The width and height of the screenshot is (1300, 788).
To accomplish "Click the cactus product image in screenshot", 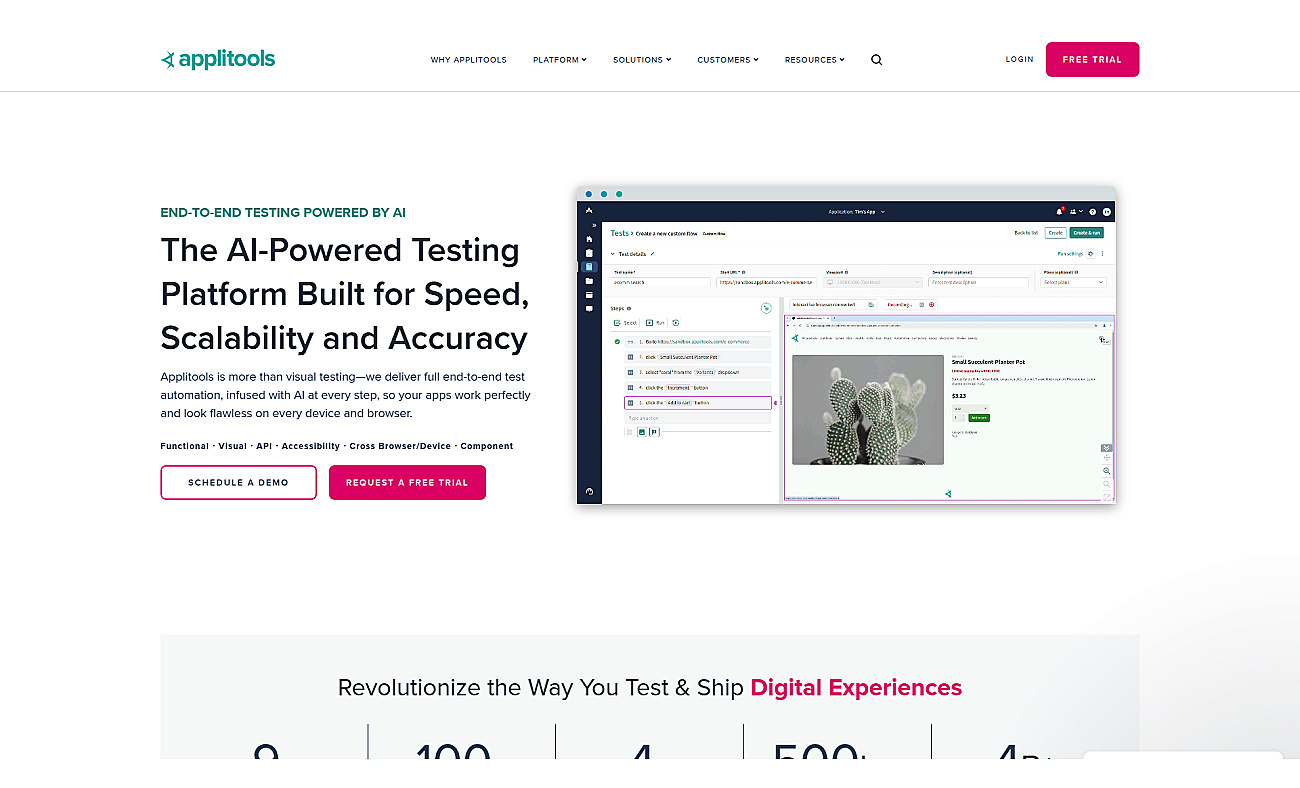I will [x=868, y=410].
